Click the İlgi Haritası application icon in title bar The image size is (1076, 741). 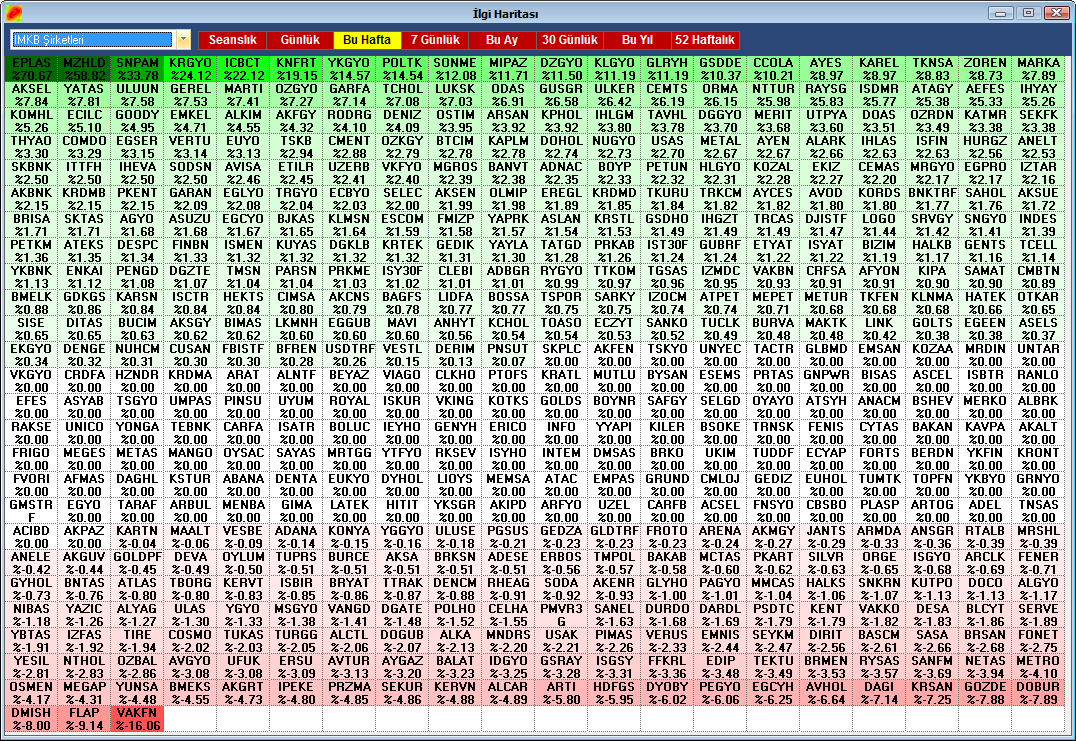[13, 13]
